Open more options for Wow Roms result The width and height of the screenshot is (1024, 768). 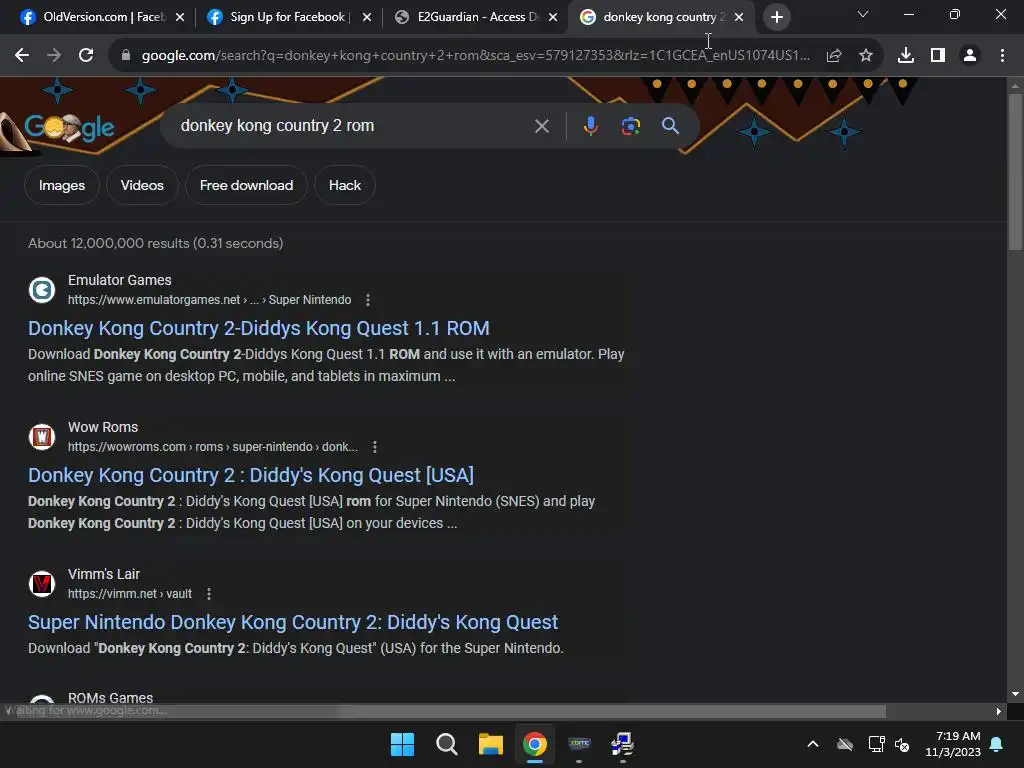click(374, 447)
